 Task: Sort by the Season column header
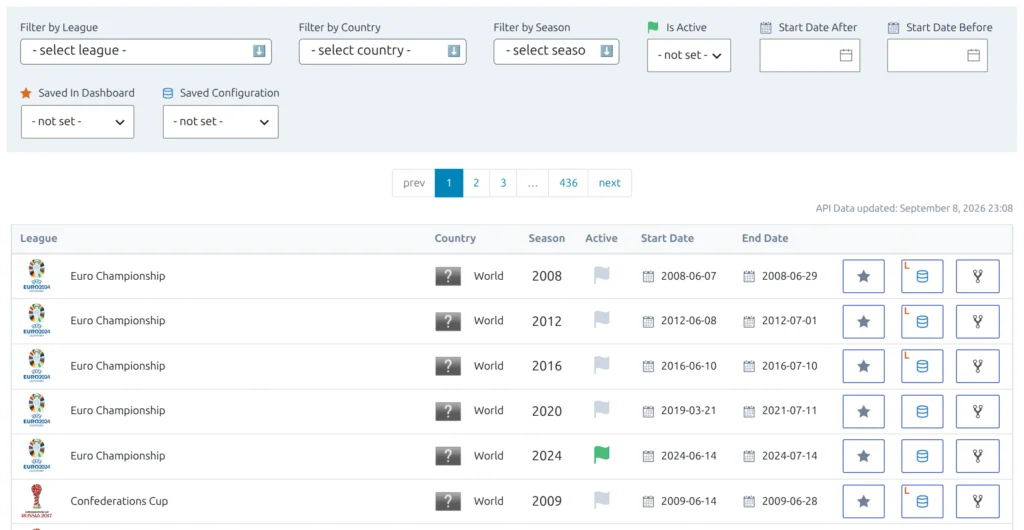pyautogui.click(x=547, y=238)
